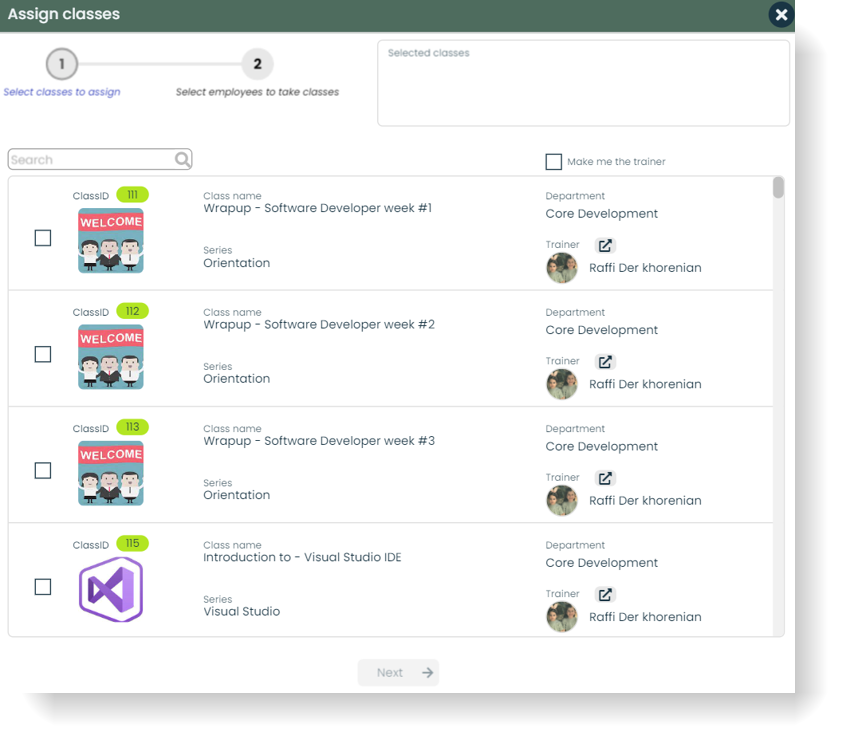Click the Visual Studio logo of class 115
850x748 pixels.
click(x=111, y=590)
